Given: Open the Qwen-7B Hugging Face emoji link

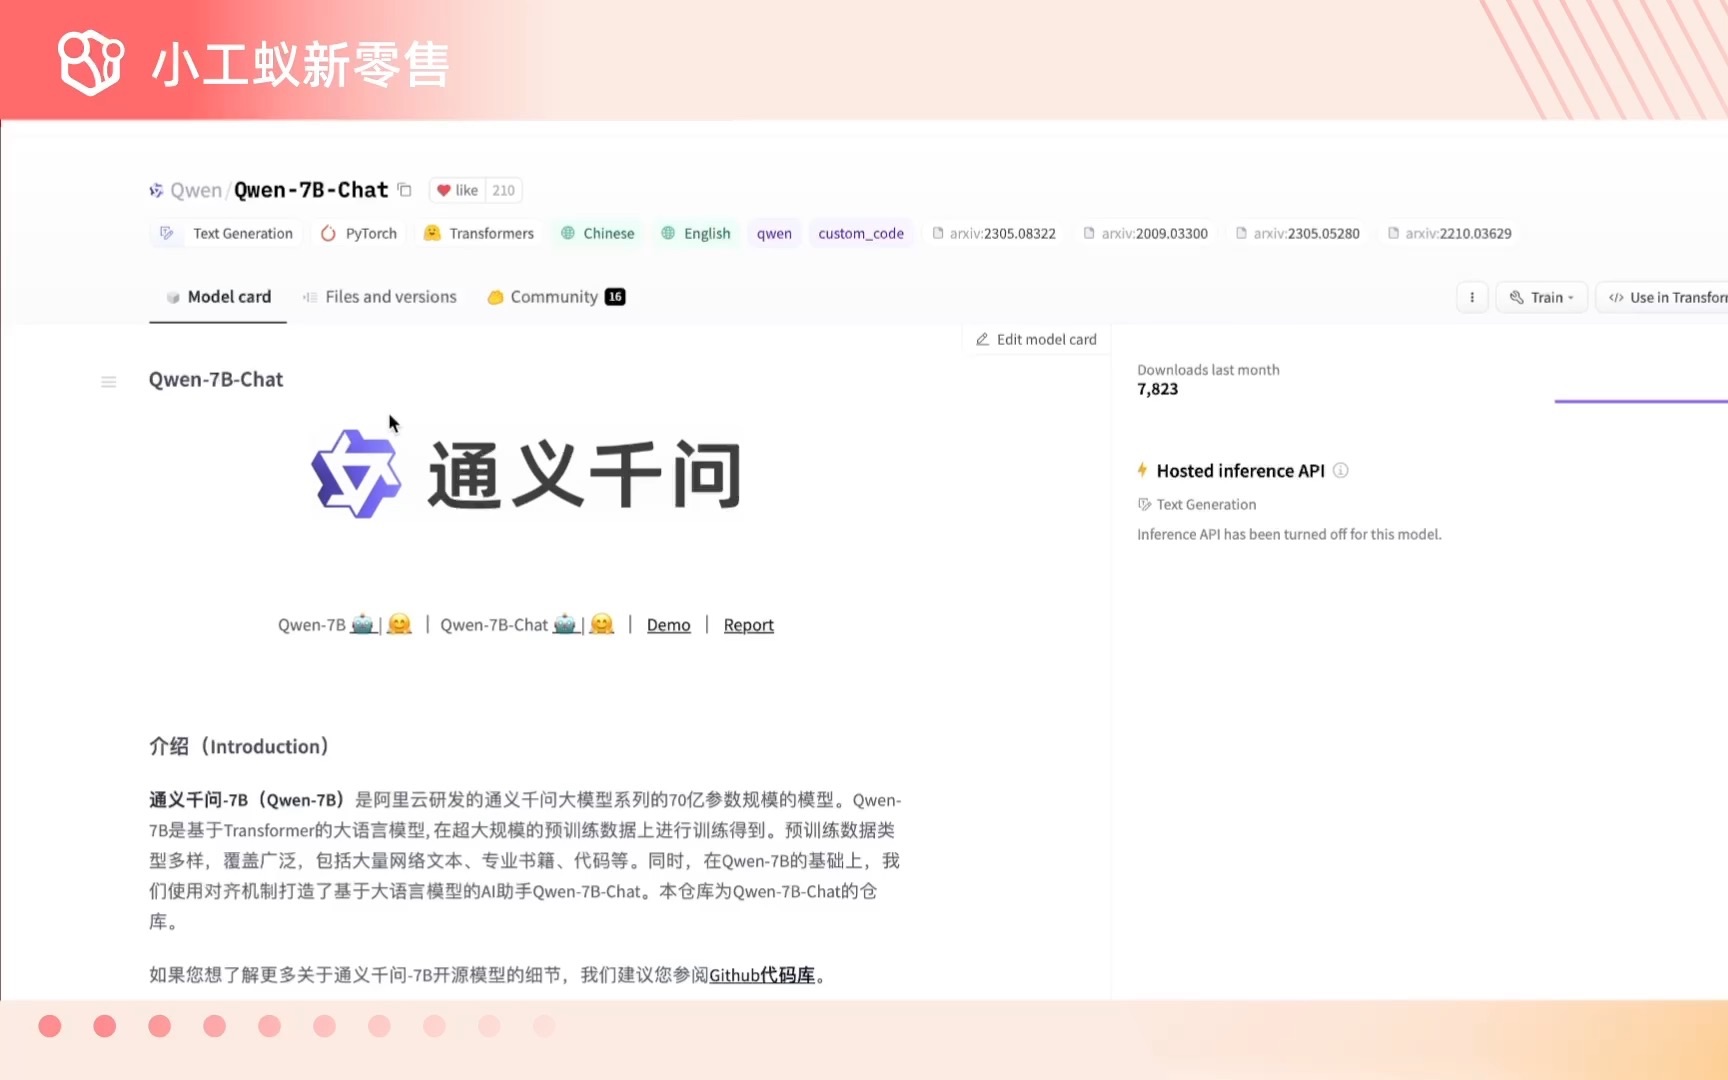Looking at the screenshot, I should (x=399, y=624).
